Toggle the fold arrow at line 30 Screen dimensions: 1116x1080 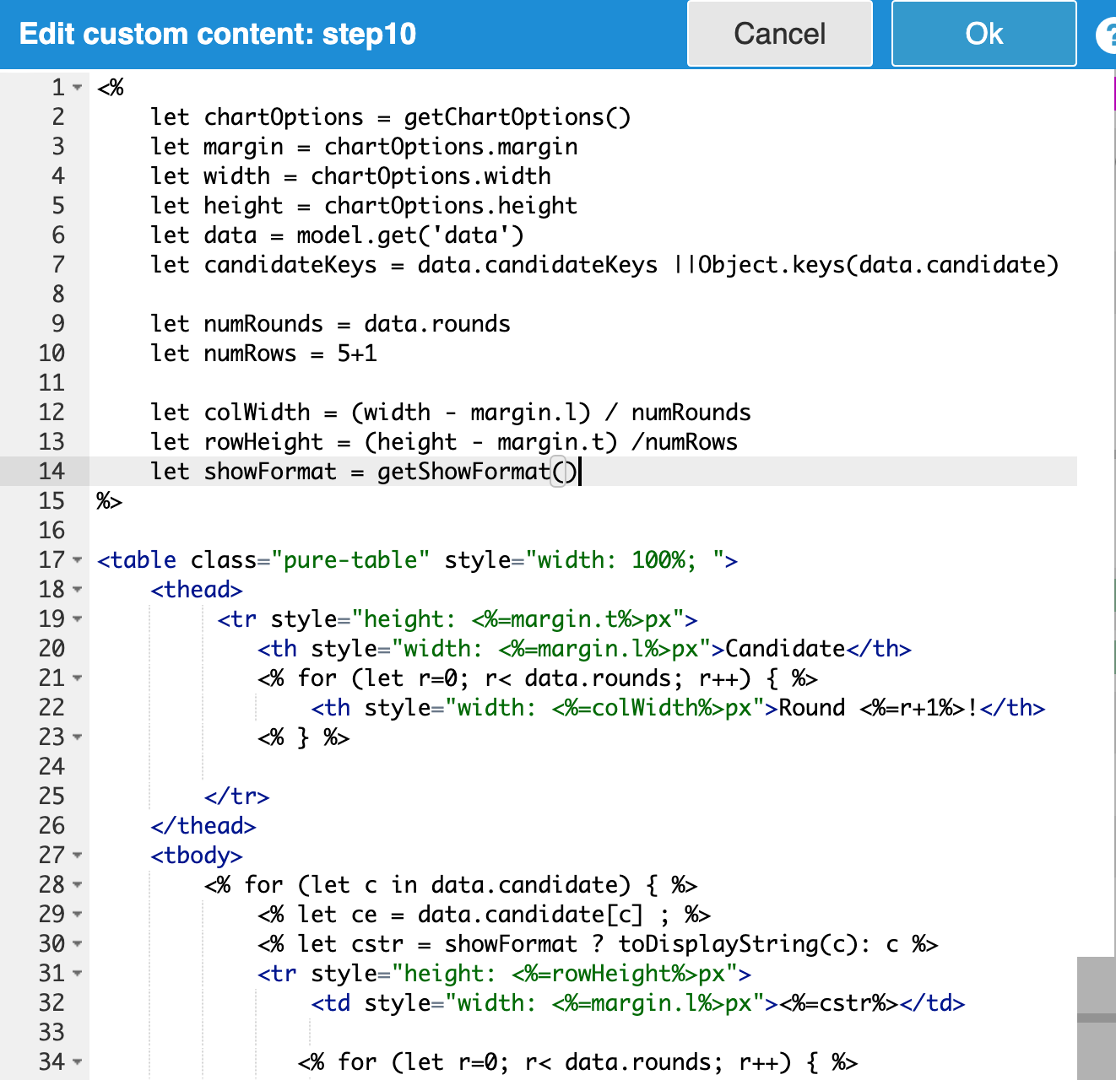pos(78,944)
